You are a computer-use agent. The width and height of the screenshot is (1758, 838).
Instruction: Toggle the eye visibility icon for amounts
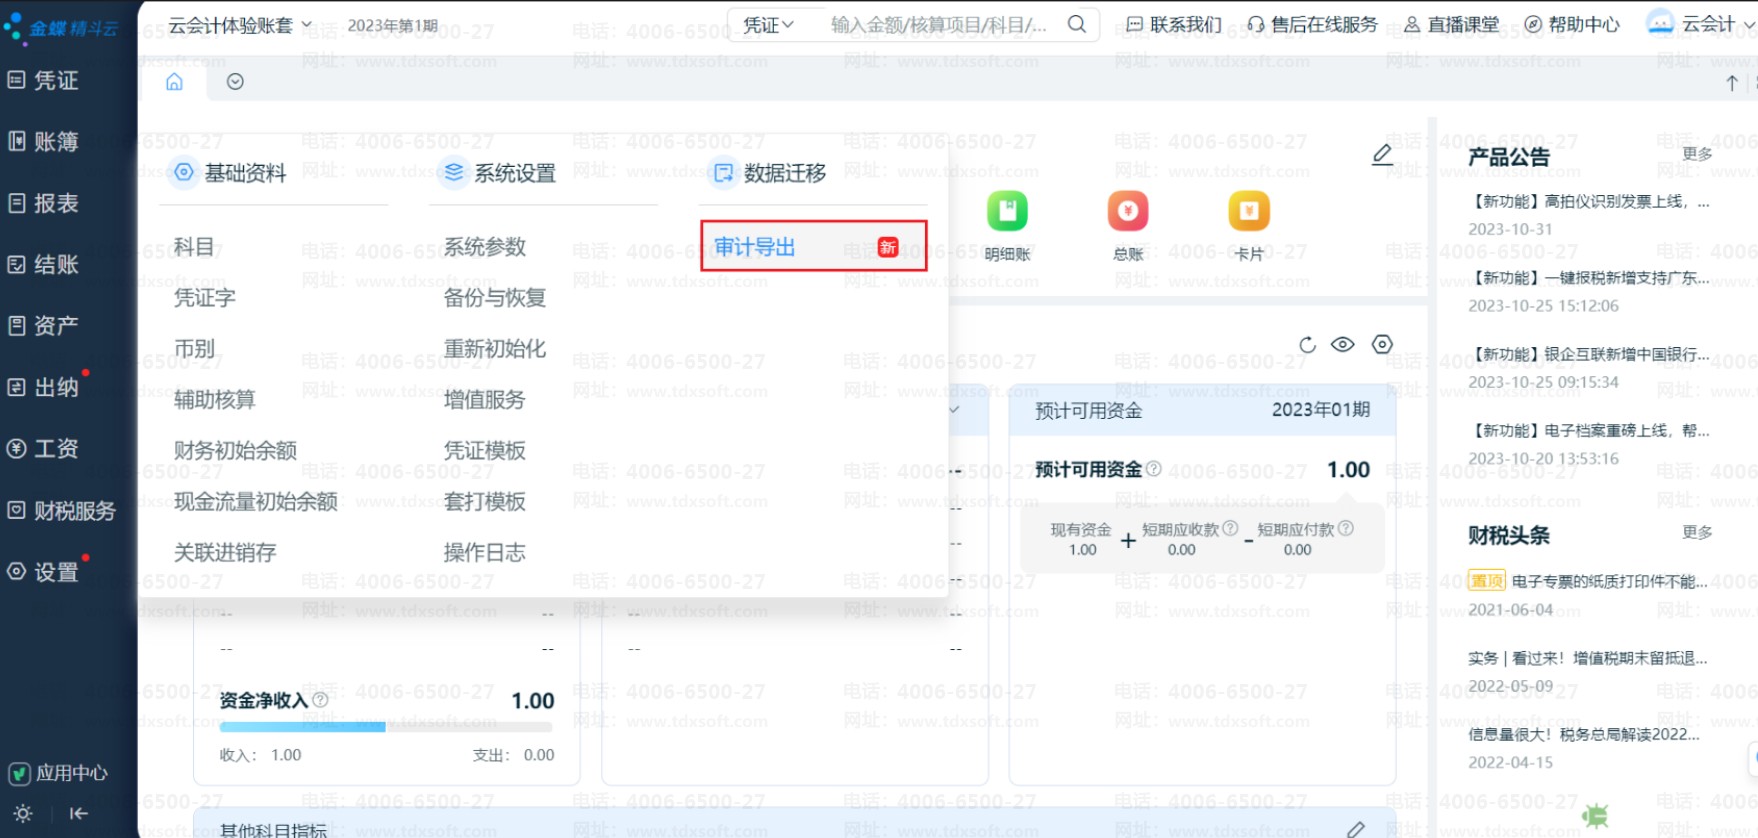click(1343, 344)
